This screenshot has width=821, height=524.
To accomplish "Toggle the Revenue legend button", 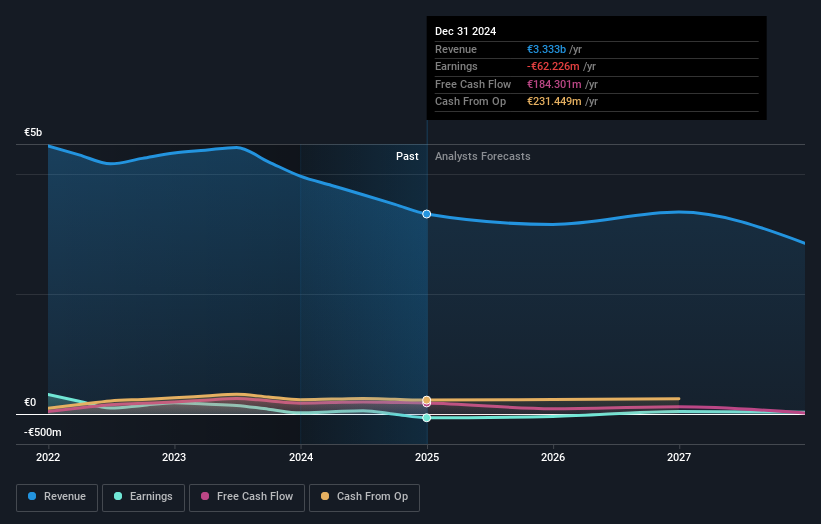I will pyautogui.click(x=57, y=497).
